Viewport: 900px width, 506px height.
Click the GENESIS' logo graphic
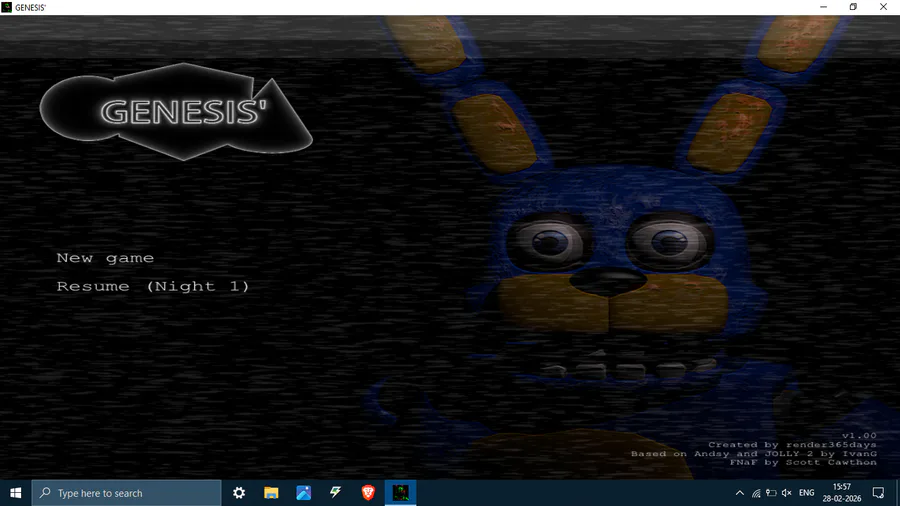pyautogui.click(x=176, y=111)
